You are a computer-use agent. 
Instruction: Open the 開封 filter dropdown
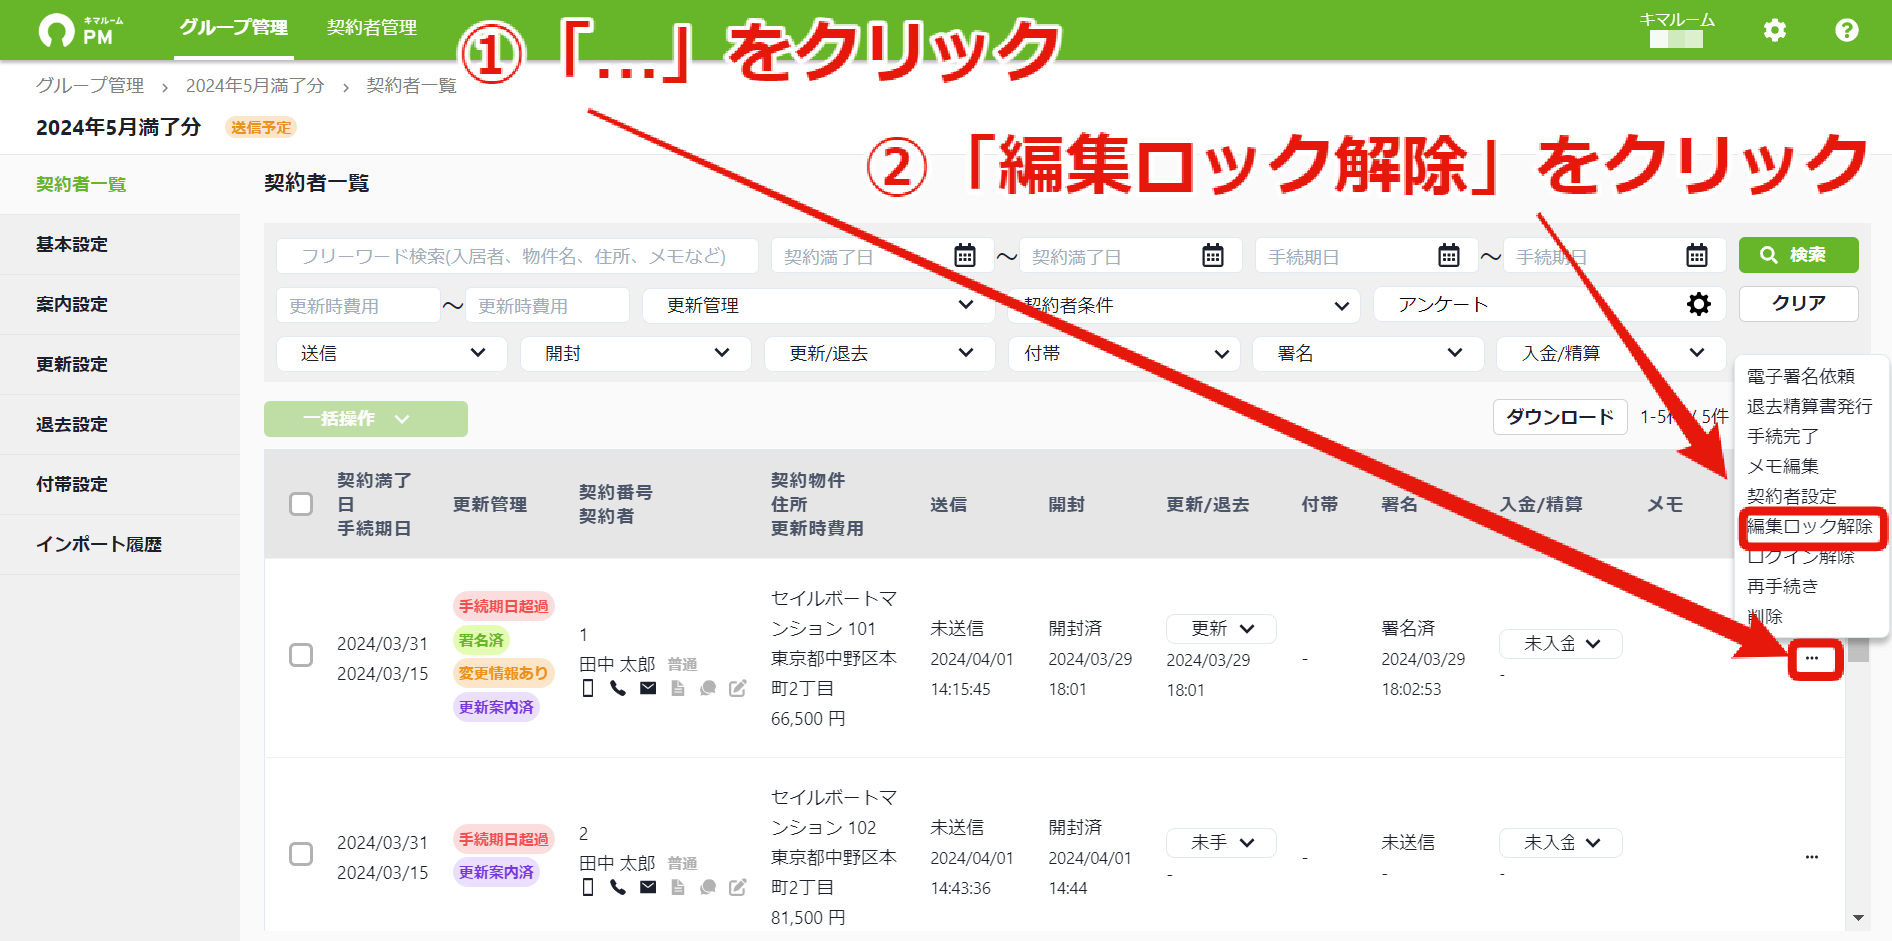[636, 353]
